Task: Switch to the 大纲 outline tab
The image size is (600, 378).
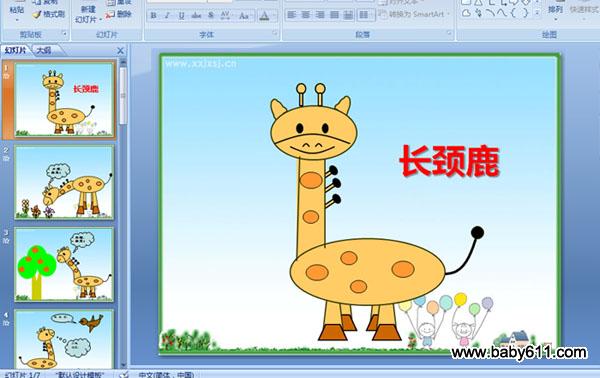Action: pyautogui.click(x=44, y=50)
